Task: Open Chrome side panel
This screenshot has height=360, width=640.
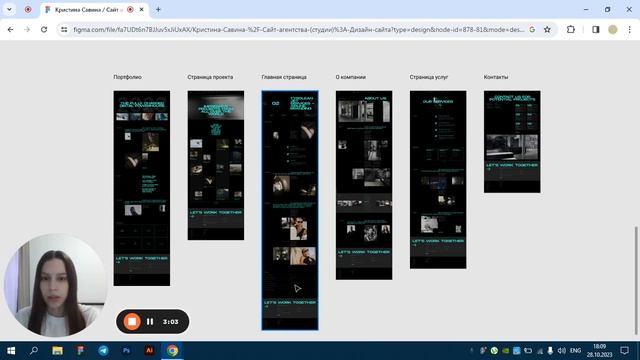Action: 596,29
